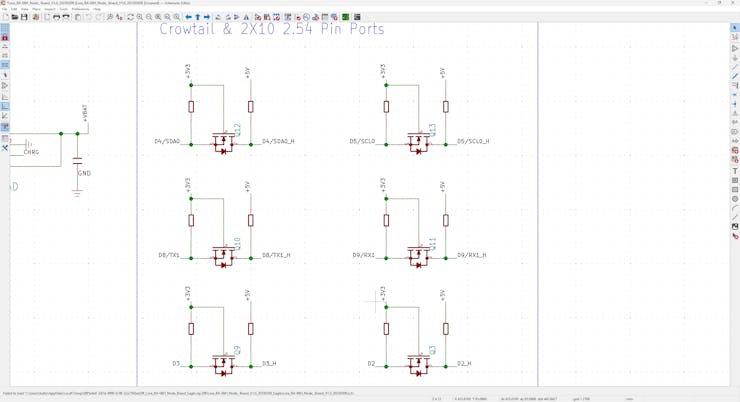Expand the Preferences menu
Viewport: 740px width, 402px height.
pyautogui.click(x=81, y=9)
